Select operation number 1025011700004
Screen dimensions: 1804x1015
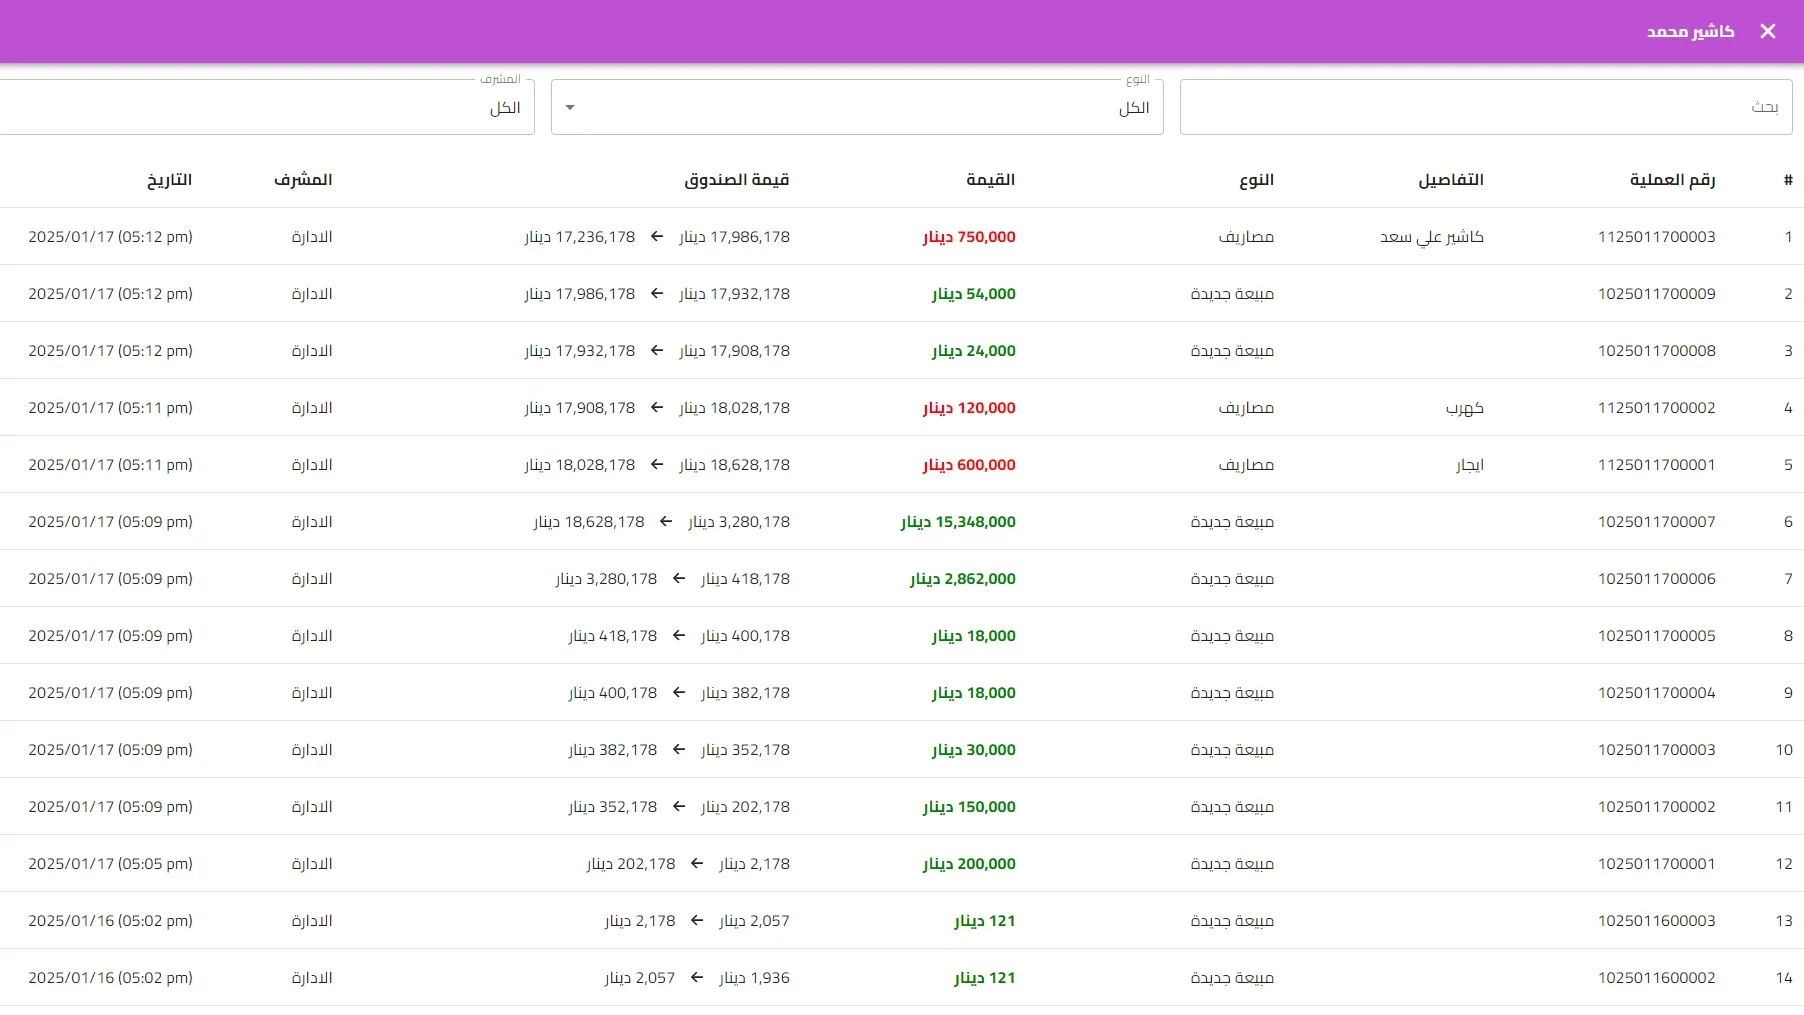[x=1656, y=693]
